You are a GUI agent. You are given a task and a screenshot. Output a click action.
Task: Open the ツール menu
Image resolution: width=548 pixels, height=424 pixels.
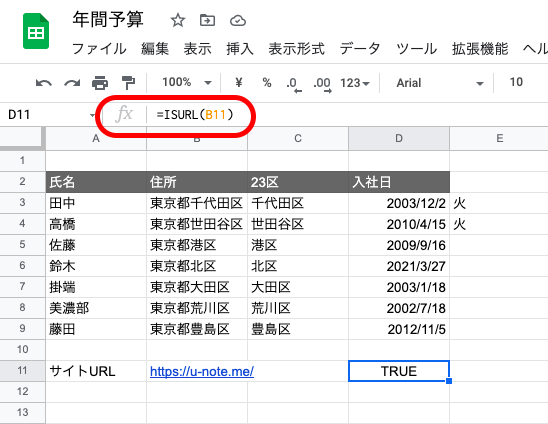(x=416, y=49)
